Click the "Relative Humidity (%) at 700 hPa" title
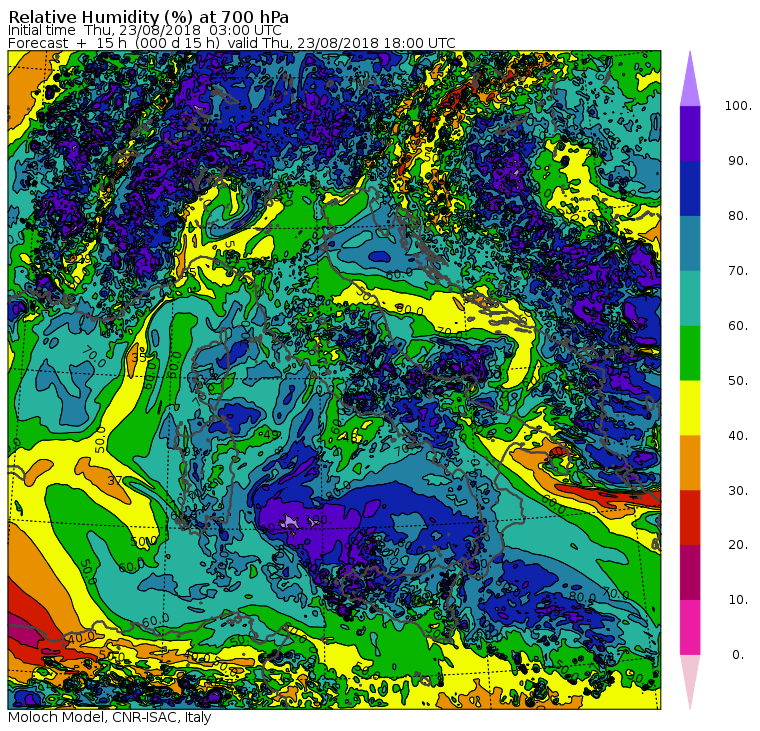The width and height of the screenshot is (760, 731). 149,17
